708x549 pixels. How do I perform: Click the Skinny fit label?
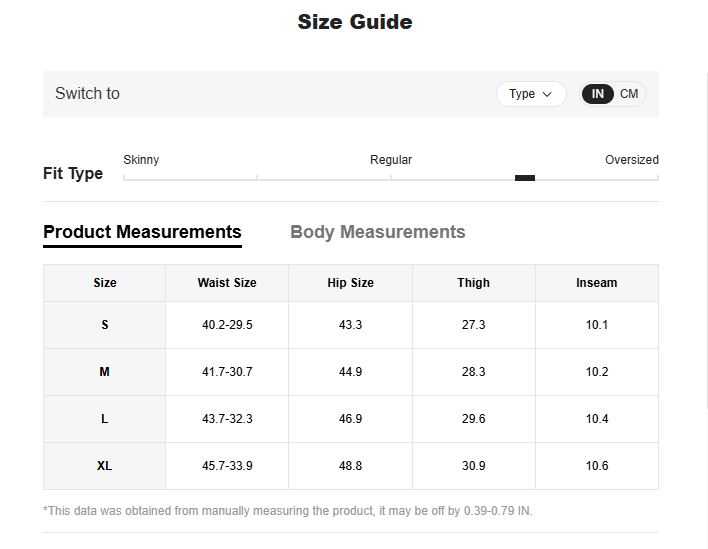tap(141, 160)
